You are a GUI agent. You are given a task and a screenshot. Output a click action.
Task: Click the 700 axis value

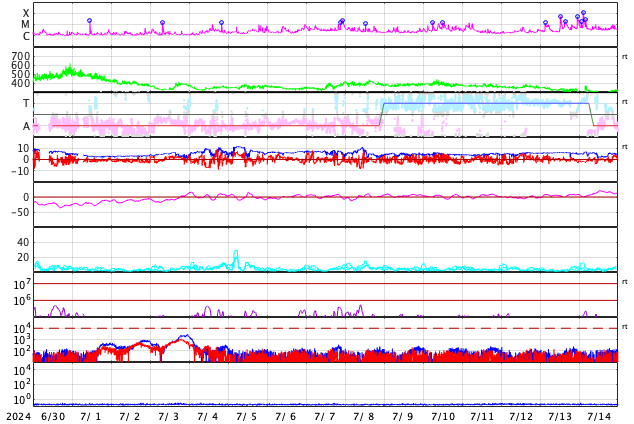[x=21, y=56]
